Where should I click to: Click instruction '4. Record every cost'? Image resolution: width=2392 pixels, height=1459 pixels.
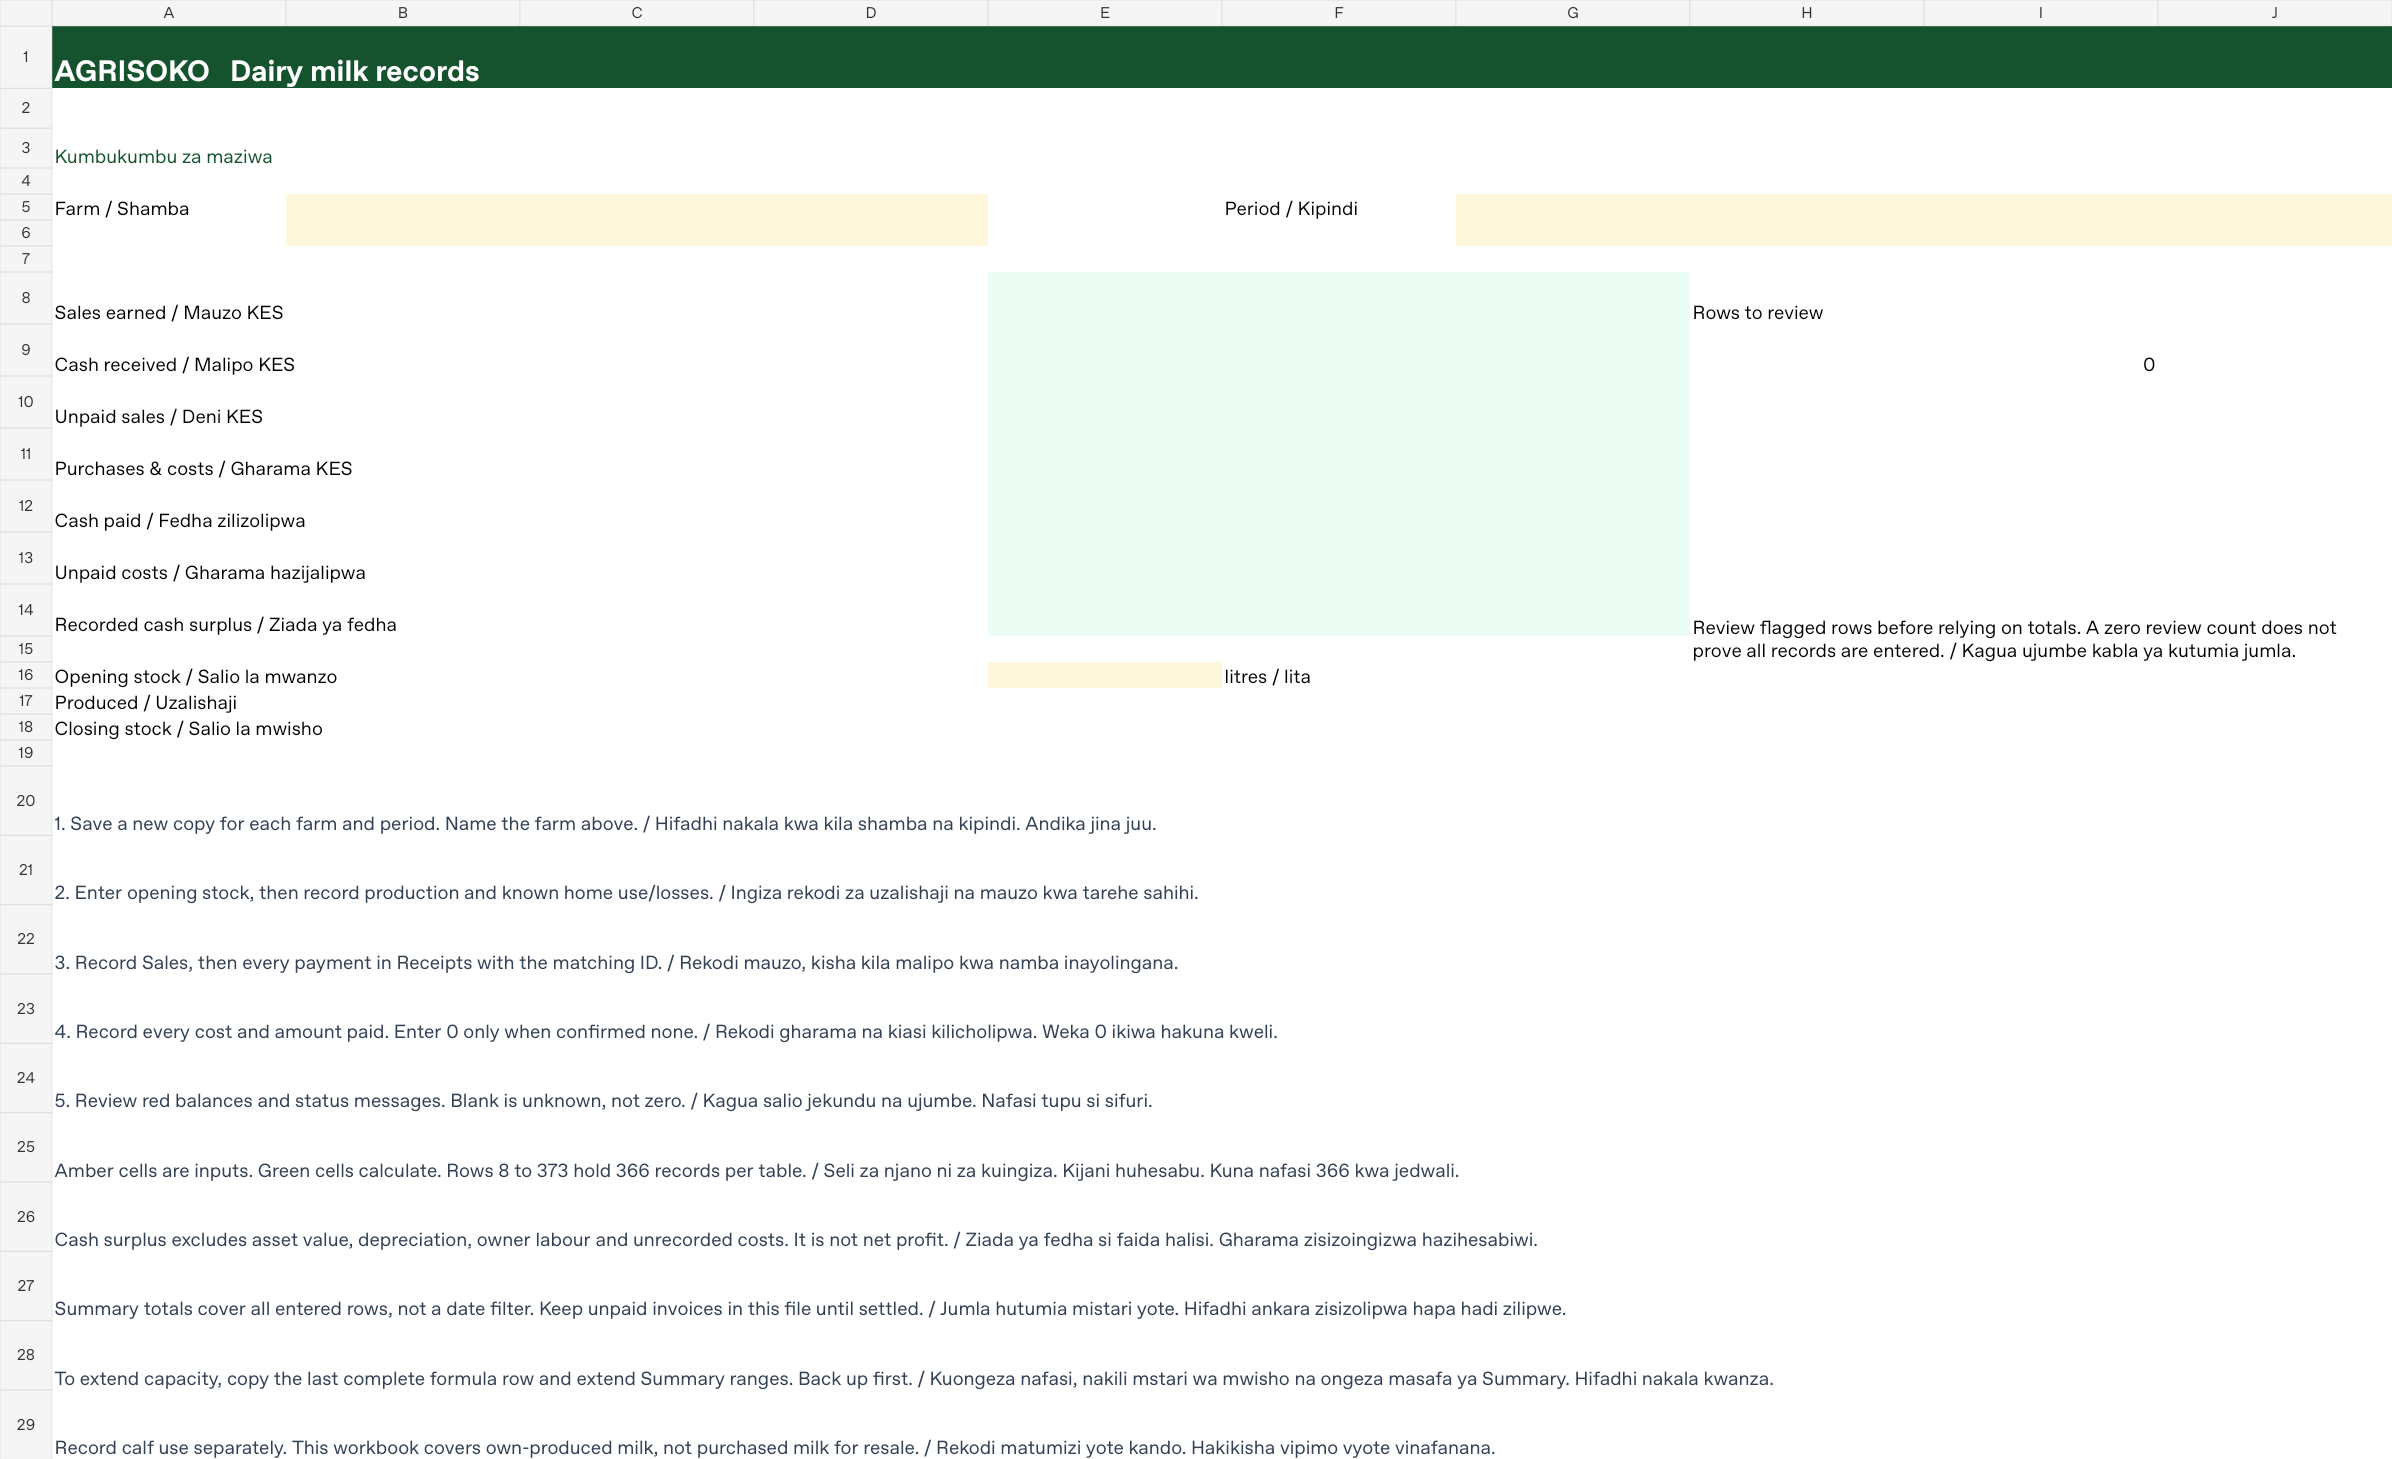(x=666, y=1032)
